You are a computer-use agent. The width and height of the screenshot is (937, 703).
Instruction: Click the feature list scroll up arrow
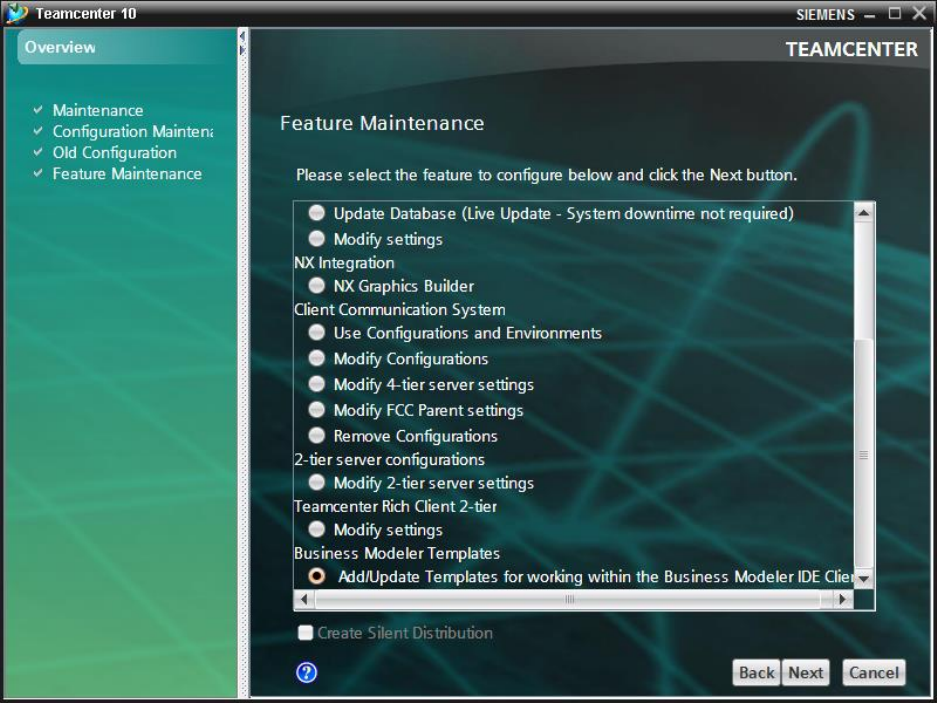pos(864,212)
